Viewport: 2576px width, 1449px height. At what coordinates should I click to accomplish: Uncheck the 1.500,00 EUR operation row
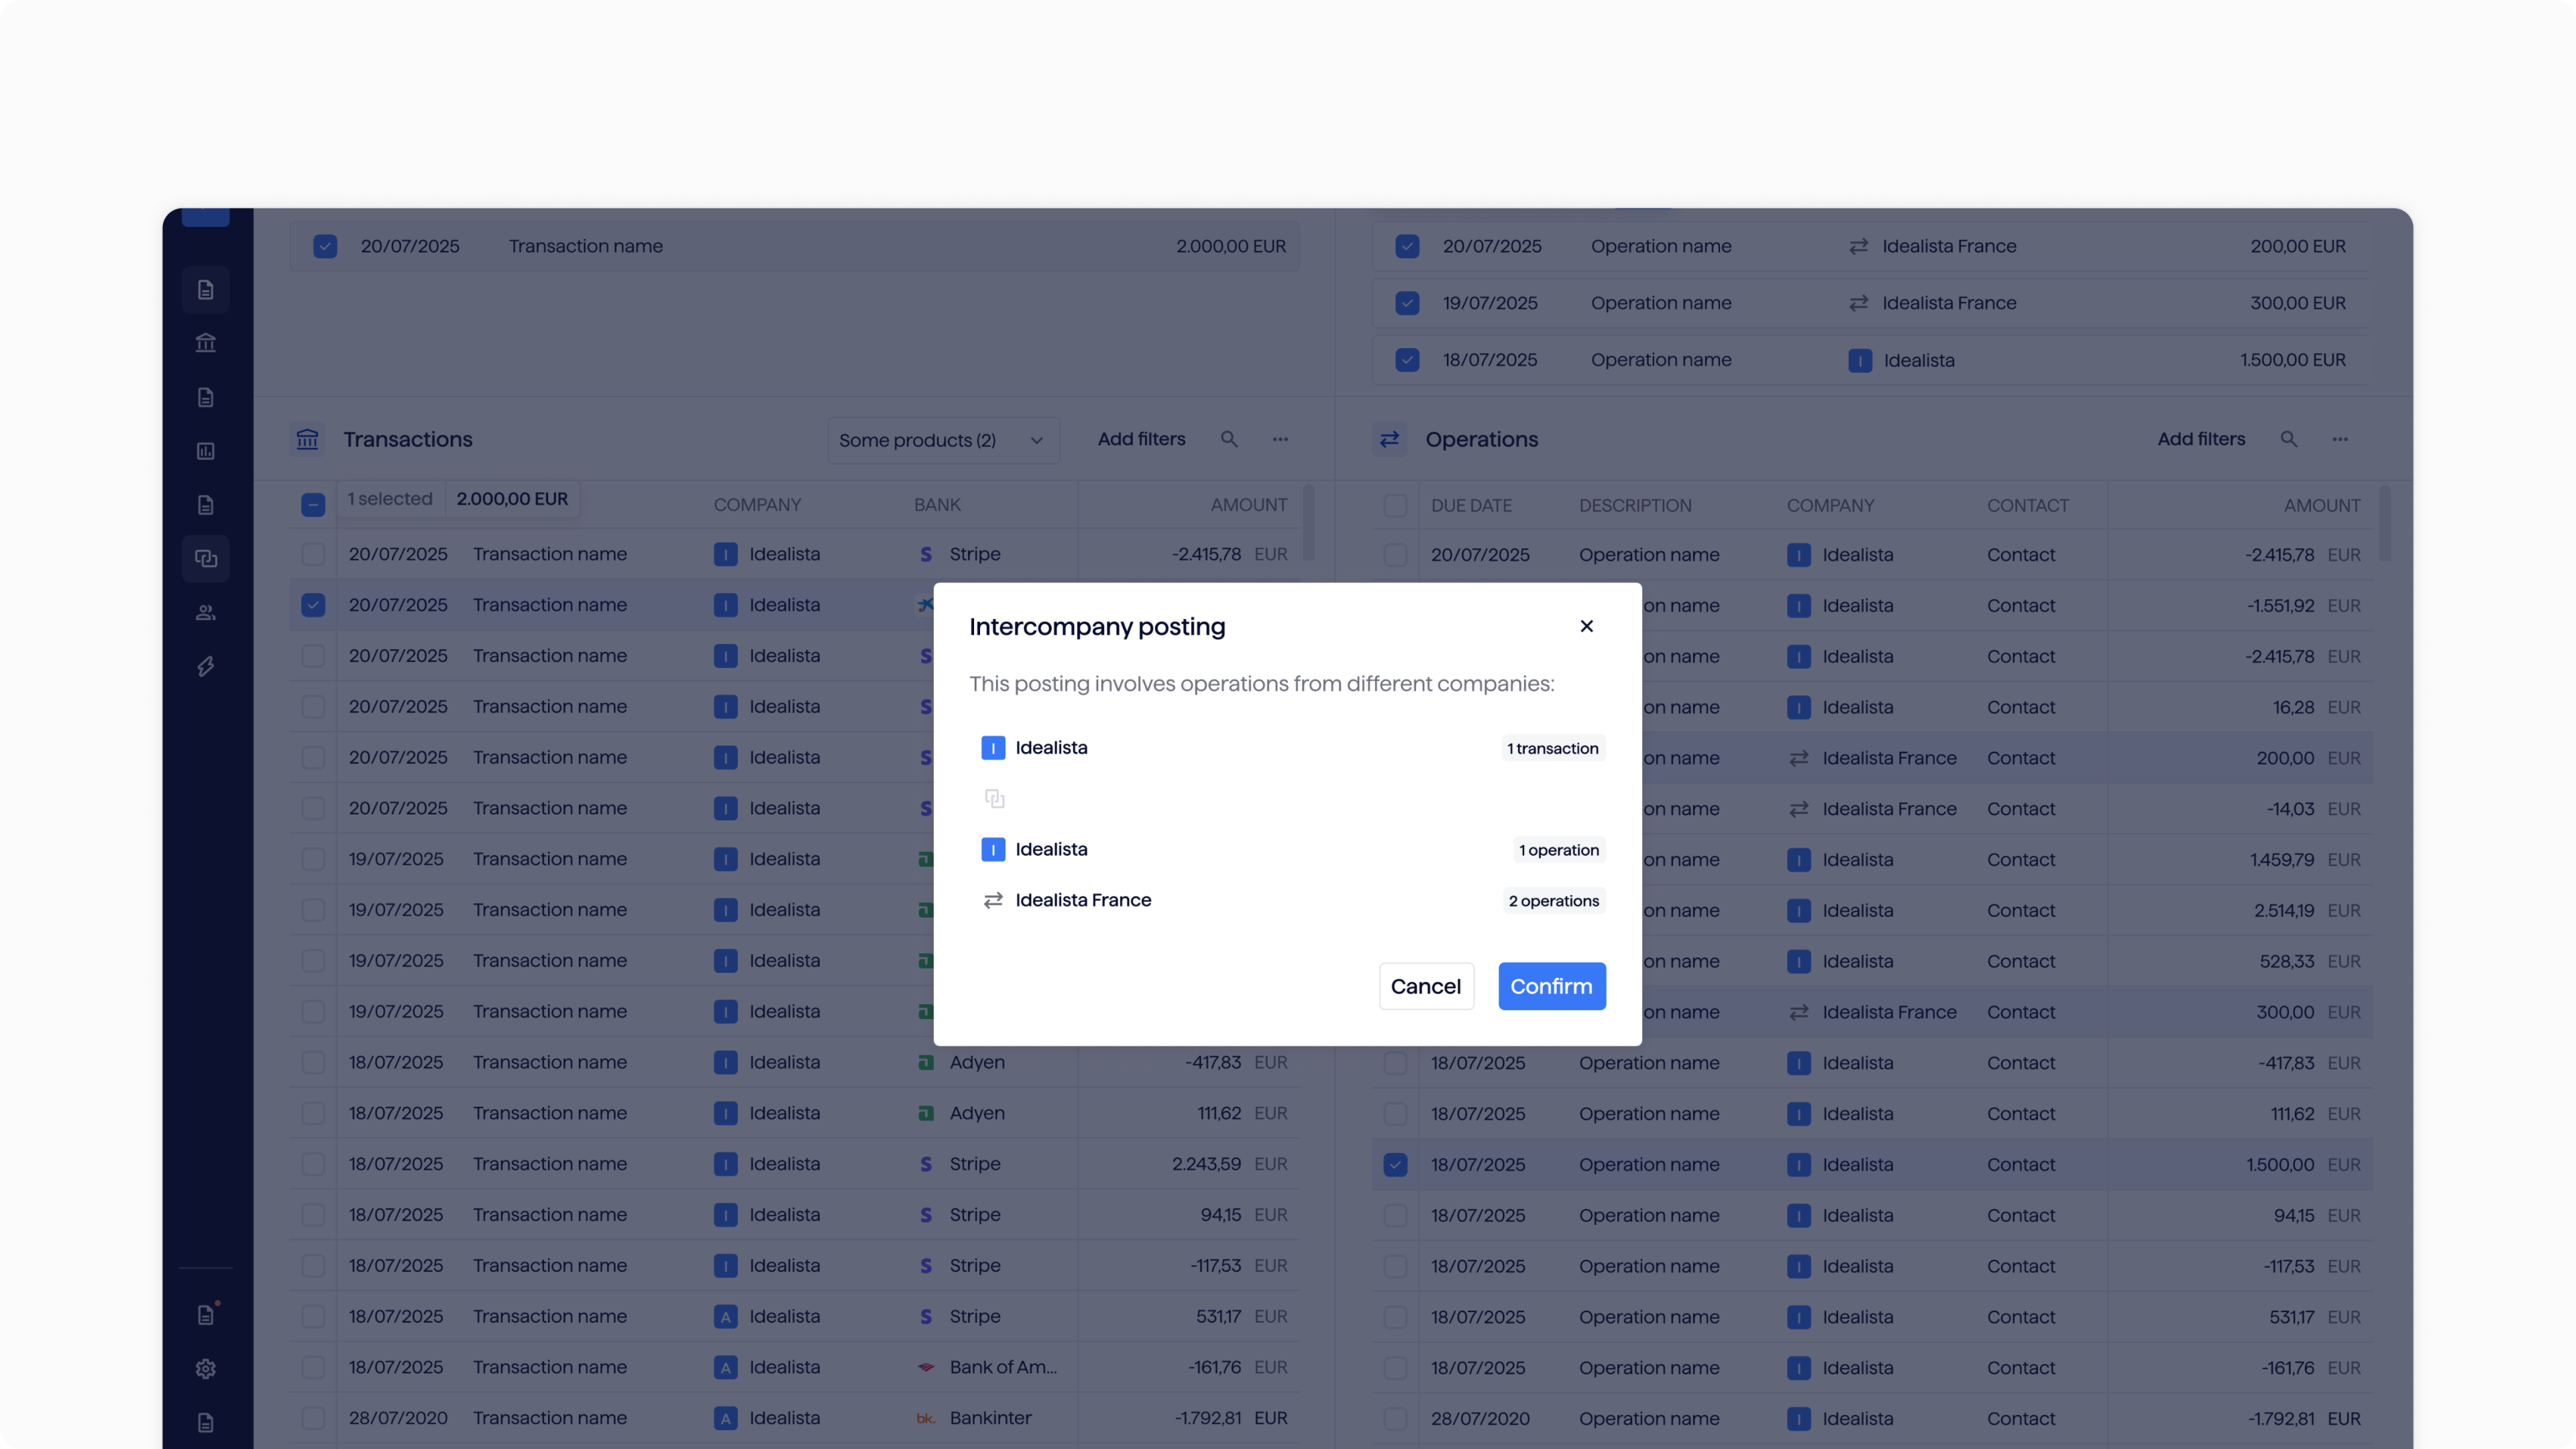(x=1395, y=1165)
